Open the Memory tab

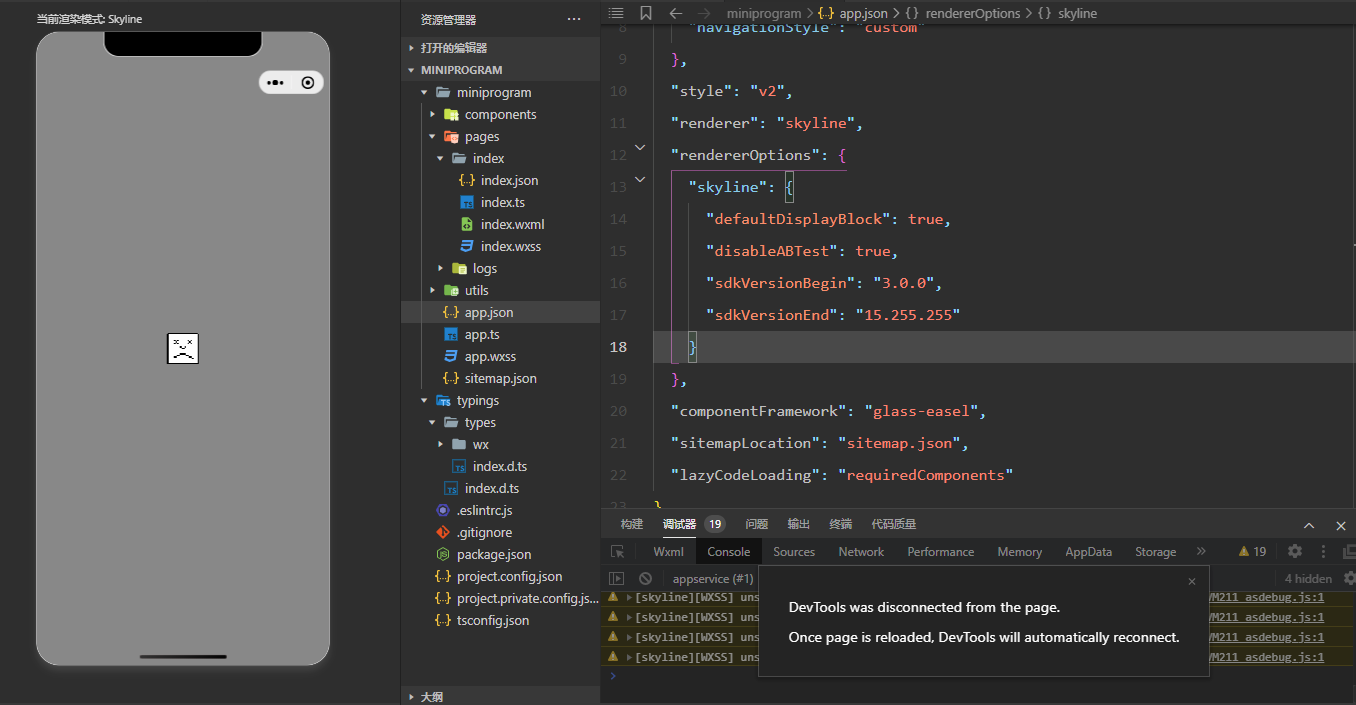pos(1020,552)
